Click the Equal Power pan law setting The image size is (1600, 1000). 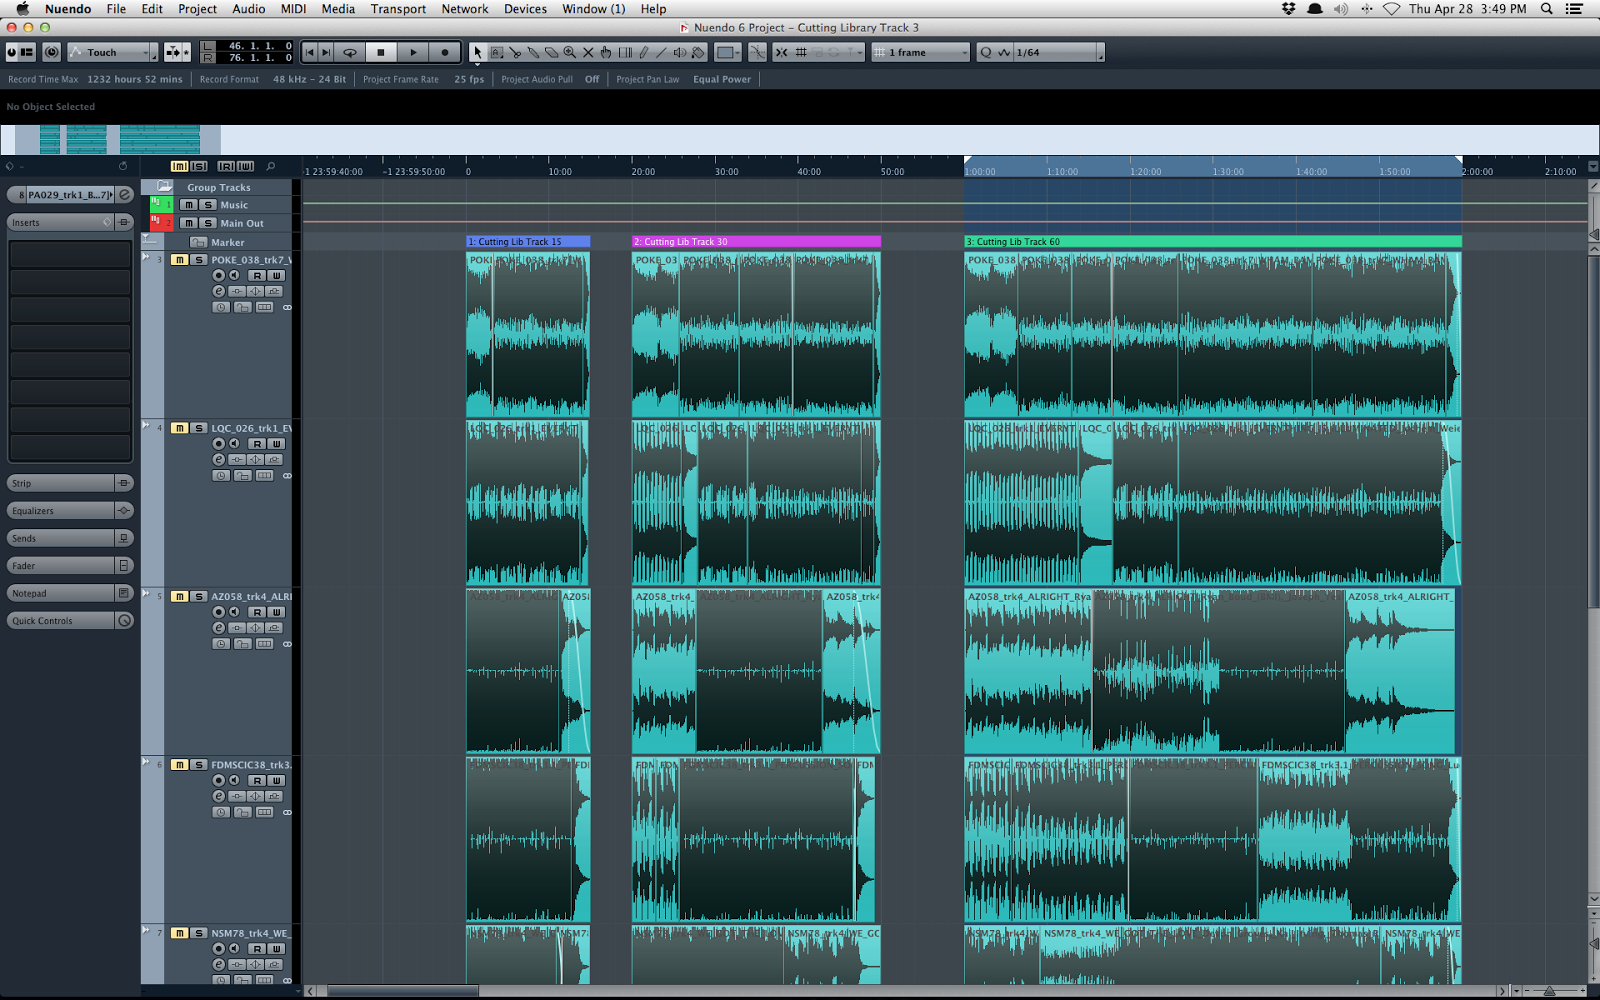click(x=722, y=79)
